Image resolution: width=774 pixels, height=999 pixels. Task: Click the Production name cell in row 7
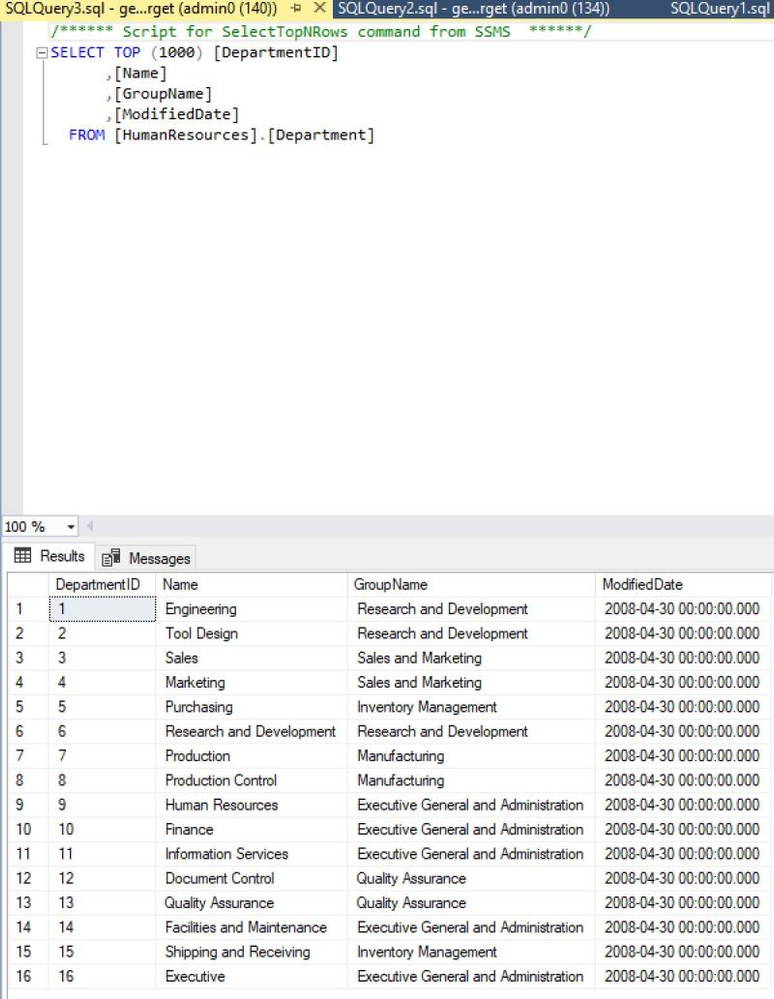point(252,756)
